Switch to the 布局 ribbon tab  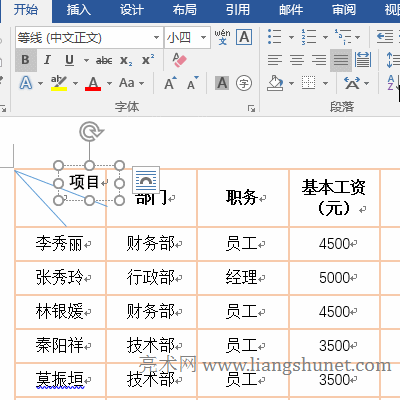(x=185, y=10)
